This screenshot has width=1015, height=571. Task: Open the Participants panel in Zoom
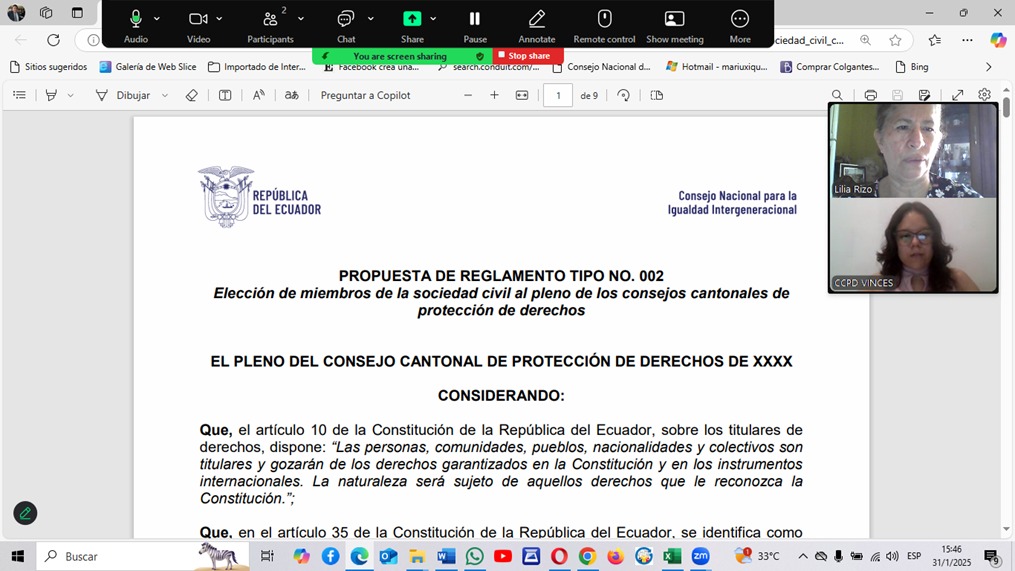[x=270, y=26]
